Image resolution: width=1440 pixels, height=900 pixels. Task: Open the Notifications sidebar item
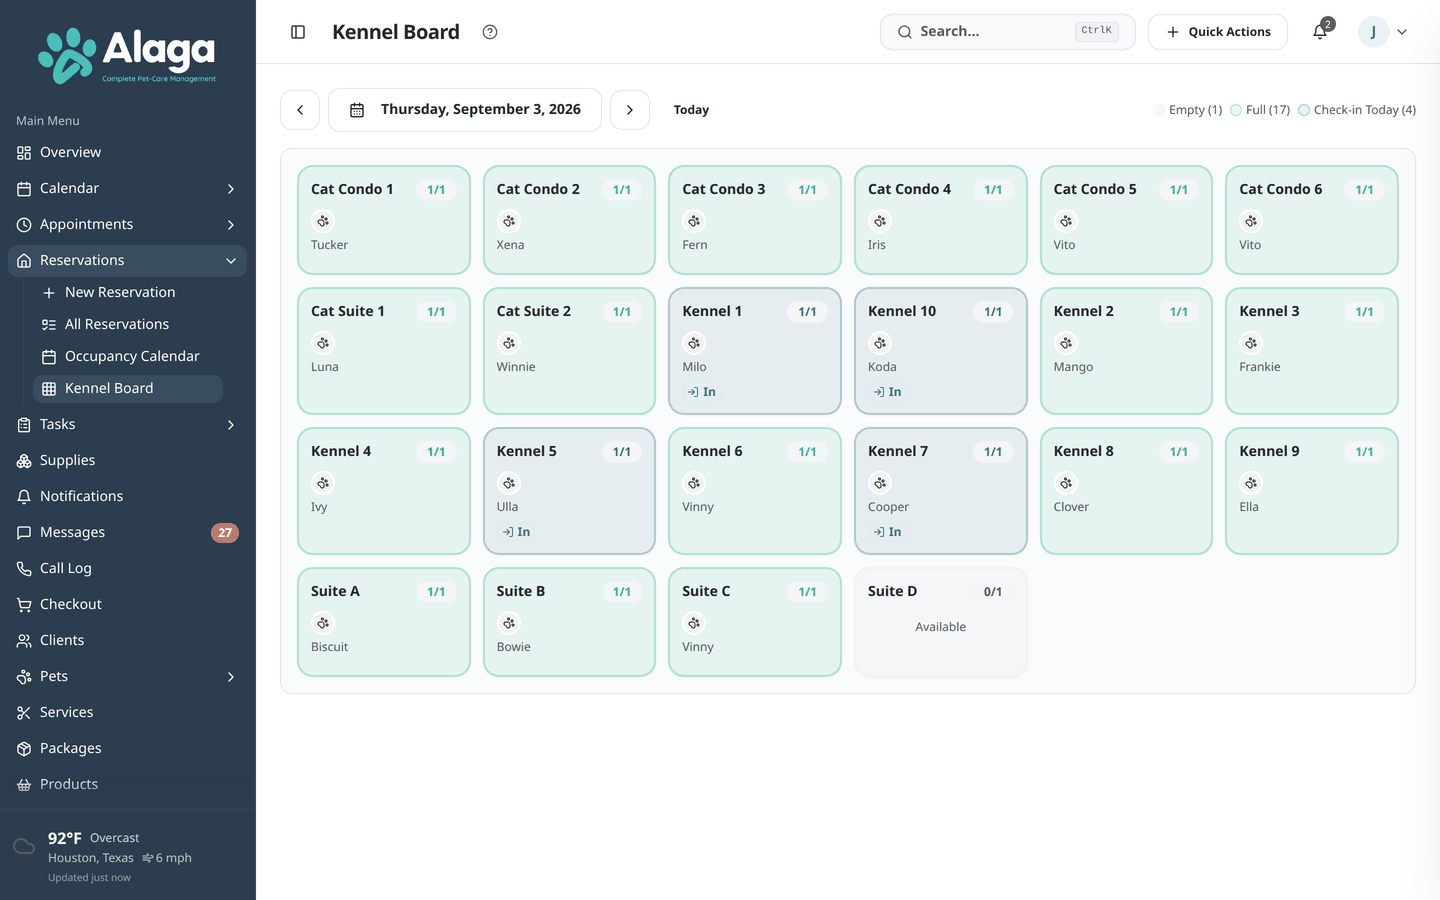point(127,497)
